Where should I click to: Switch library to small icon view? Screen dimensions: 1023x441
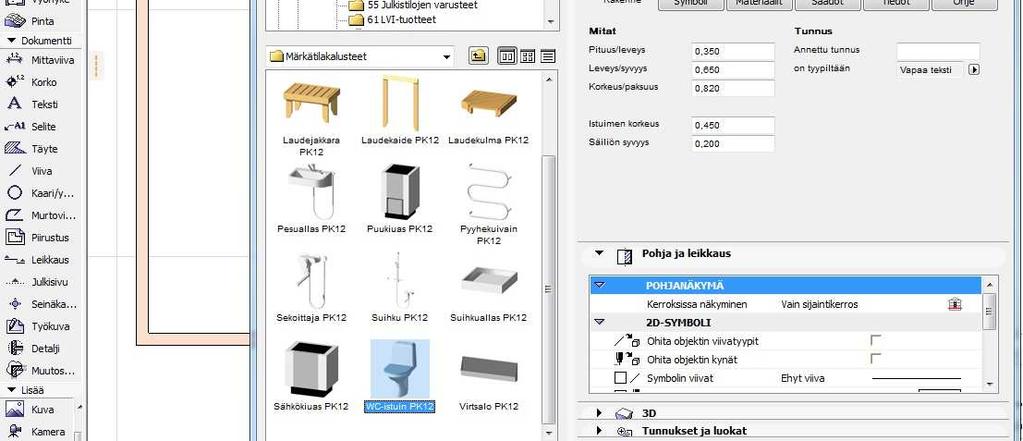click(x=527, y=56)
